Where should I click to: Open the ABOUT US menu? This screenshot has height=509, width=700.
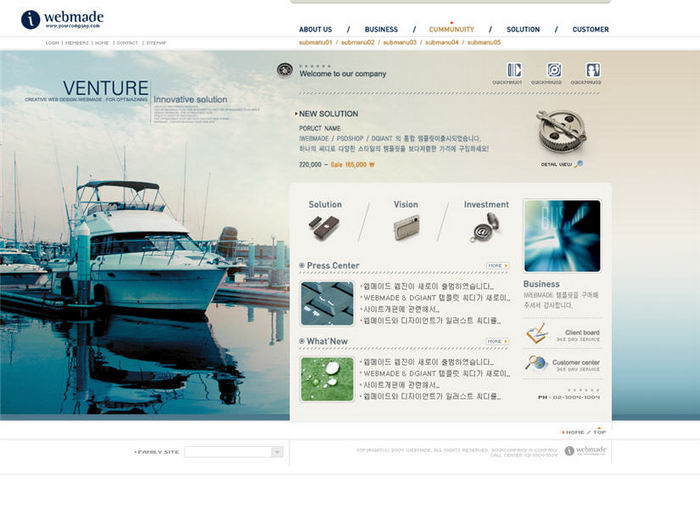click(315, 29)
